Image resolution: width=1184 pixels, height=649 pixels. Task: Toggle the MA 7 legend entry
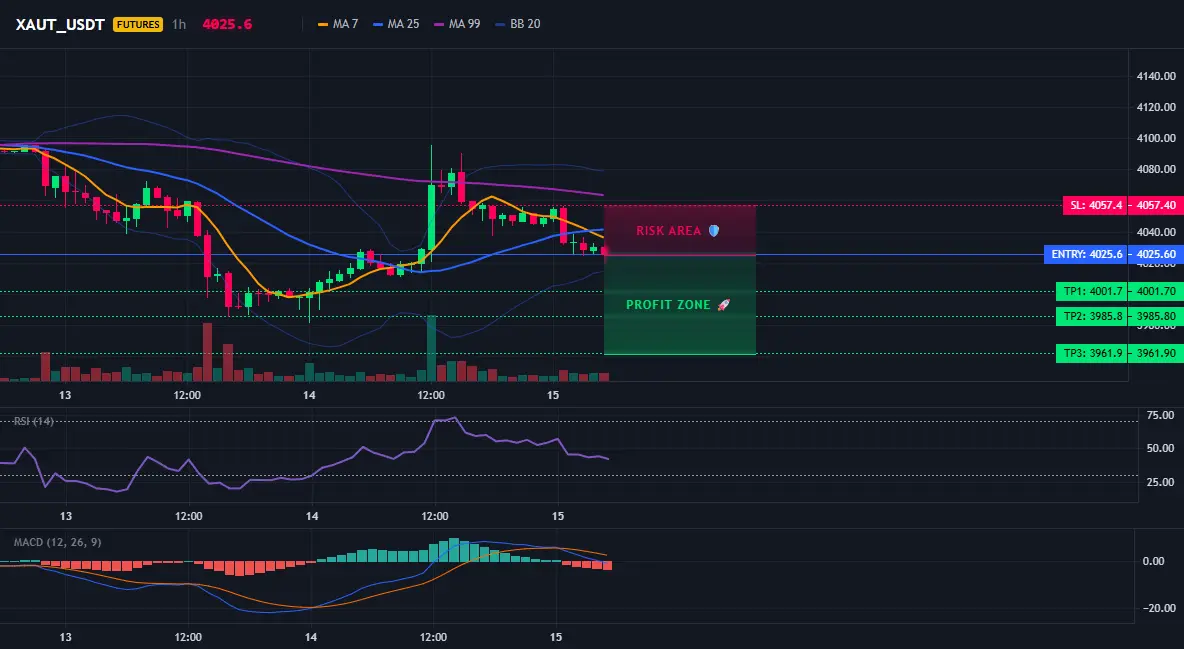(338, 24)
